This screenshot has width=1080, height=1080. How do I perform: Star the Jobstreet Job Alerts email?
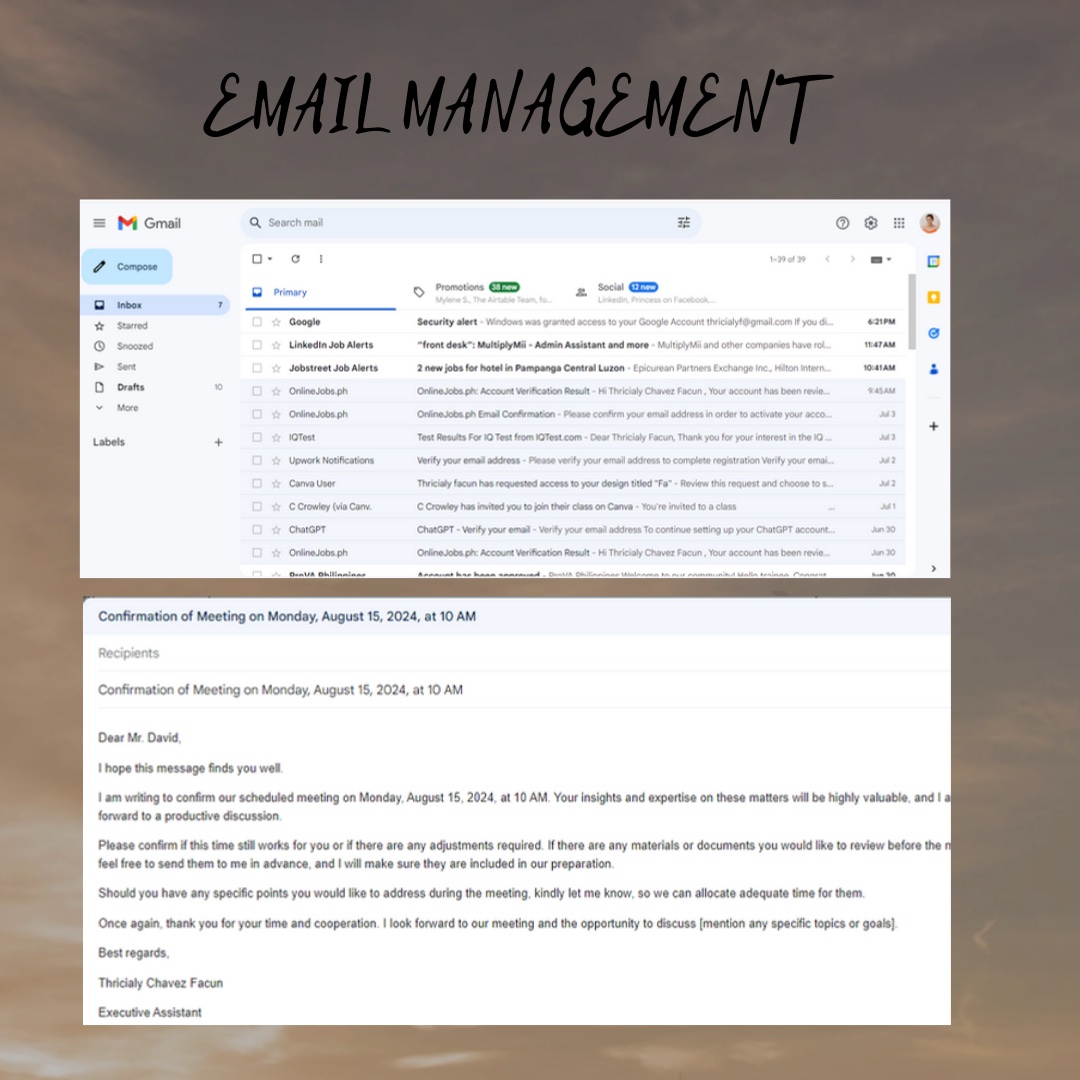(276, 368)
